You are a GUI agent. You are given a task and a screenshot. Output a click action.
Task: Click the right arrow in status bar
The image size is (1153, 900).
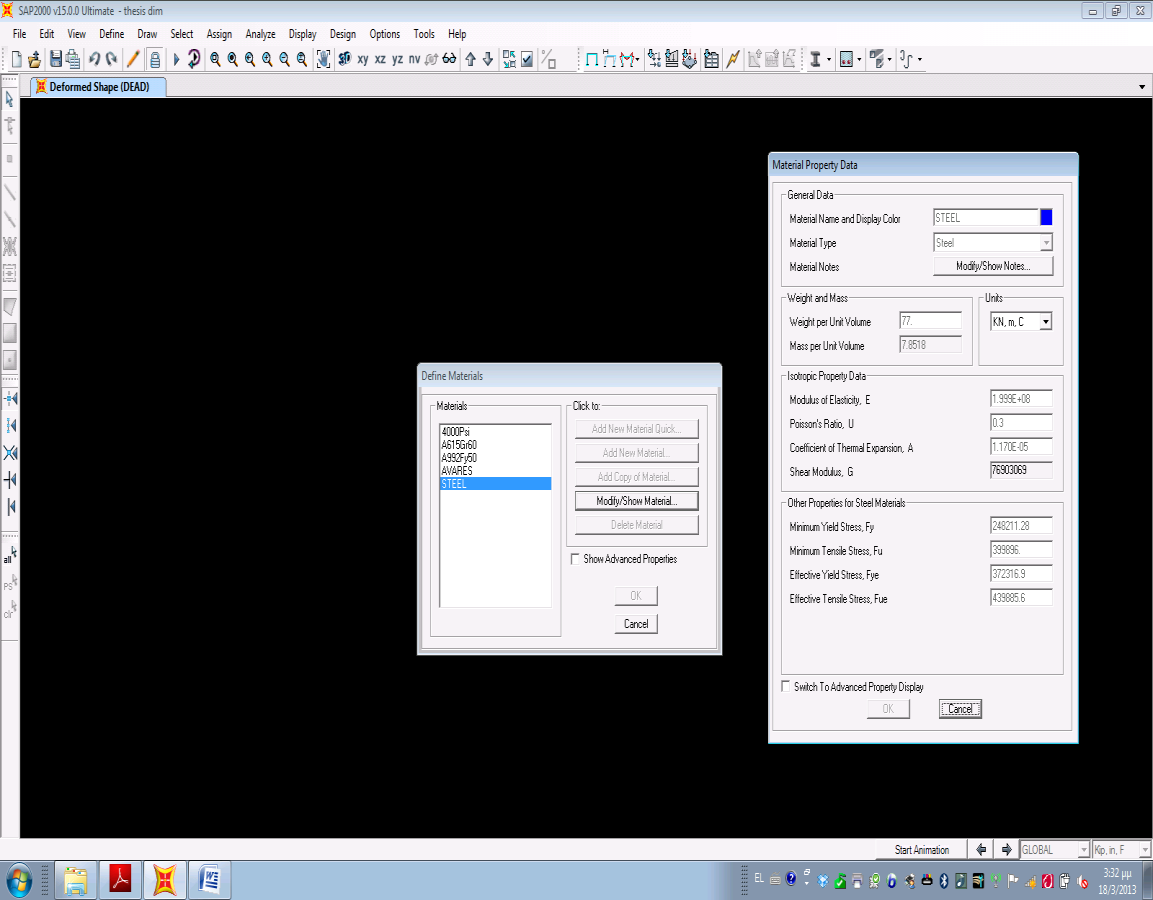tap(1006, 849)
